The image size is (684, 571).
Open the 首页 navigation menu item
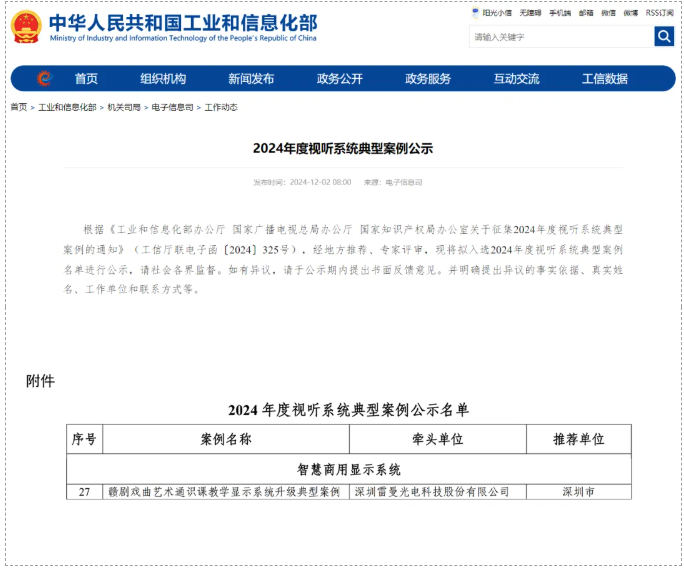tap(86, 79)
